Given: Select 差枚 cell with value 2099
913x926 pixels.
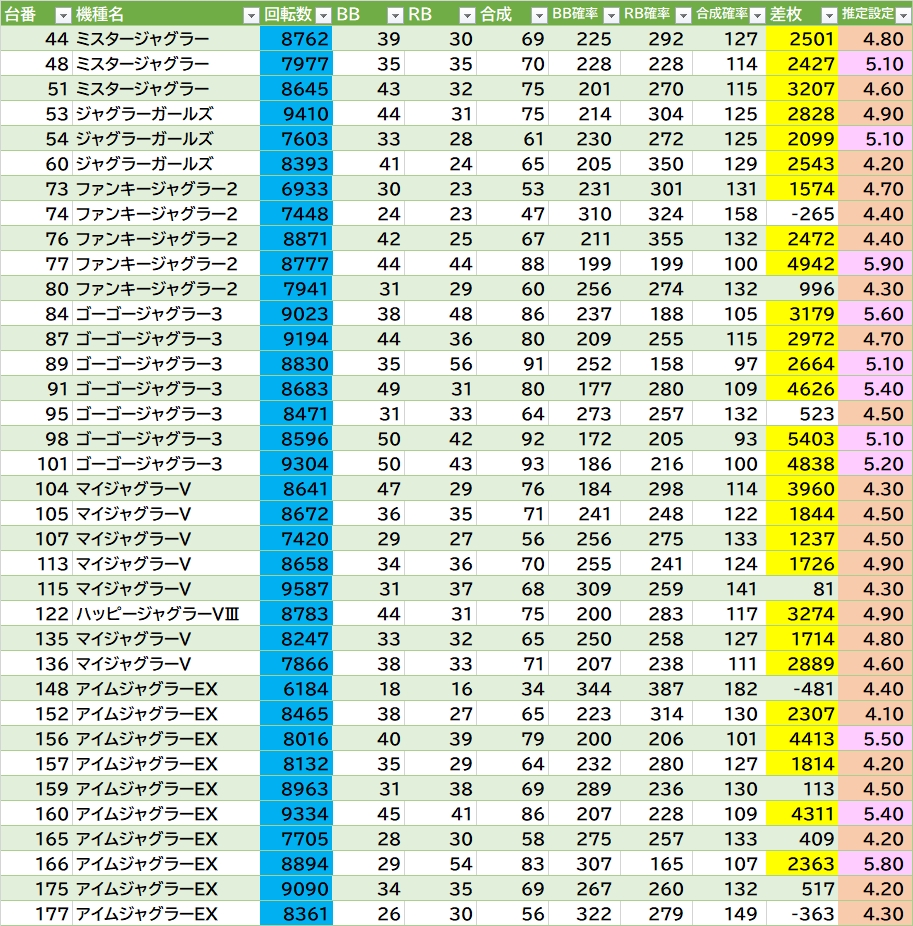Looking at the screenshot, I should 802,138.
